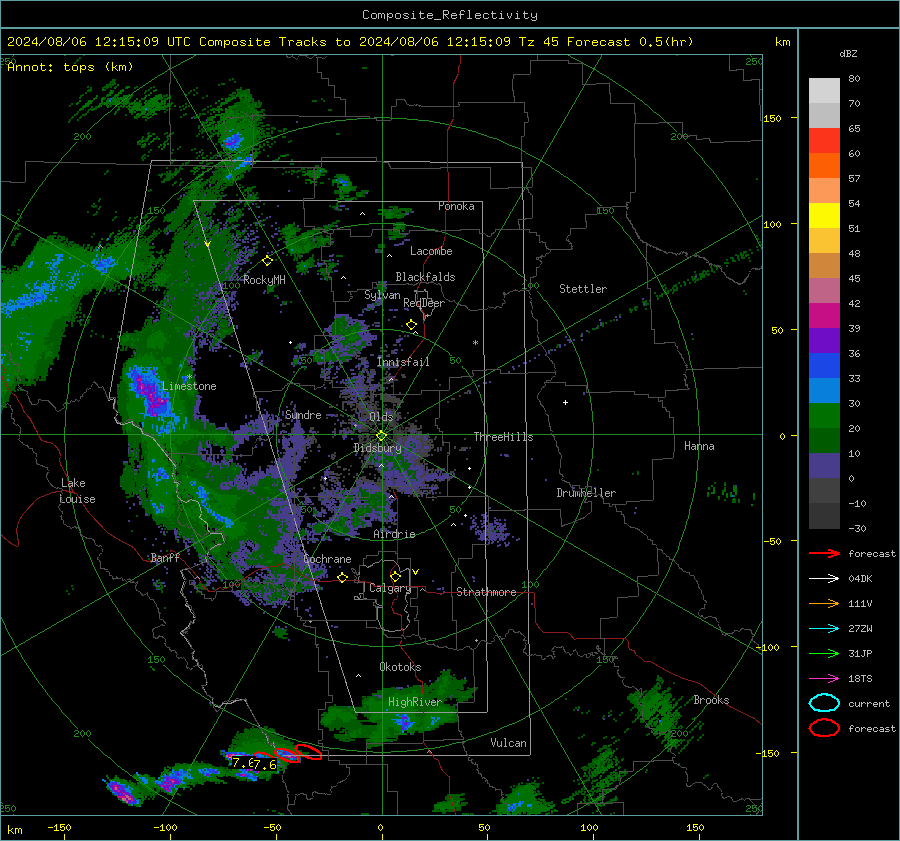Click the yellow diamond marker above Calgary label

click(x=395, y=576)
